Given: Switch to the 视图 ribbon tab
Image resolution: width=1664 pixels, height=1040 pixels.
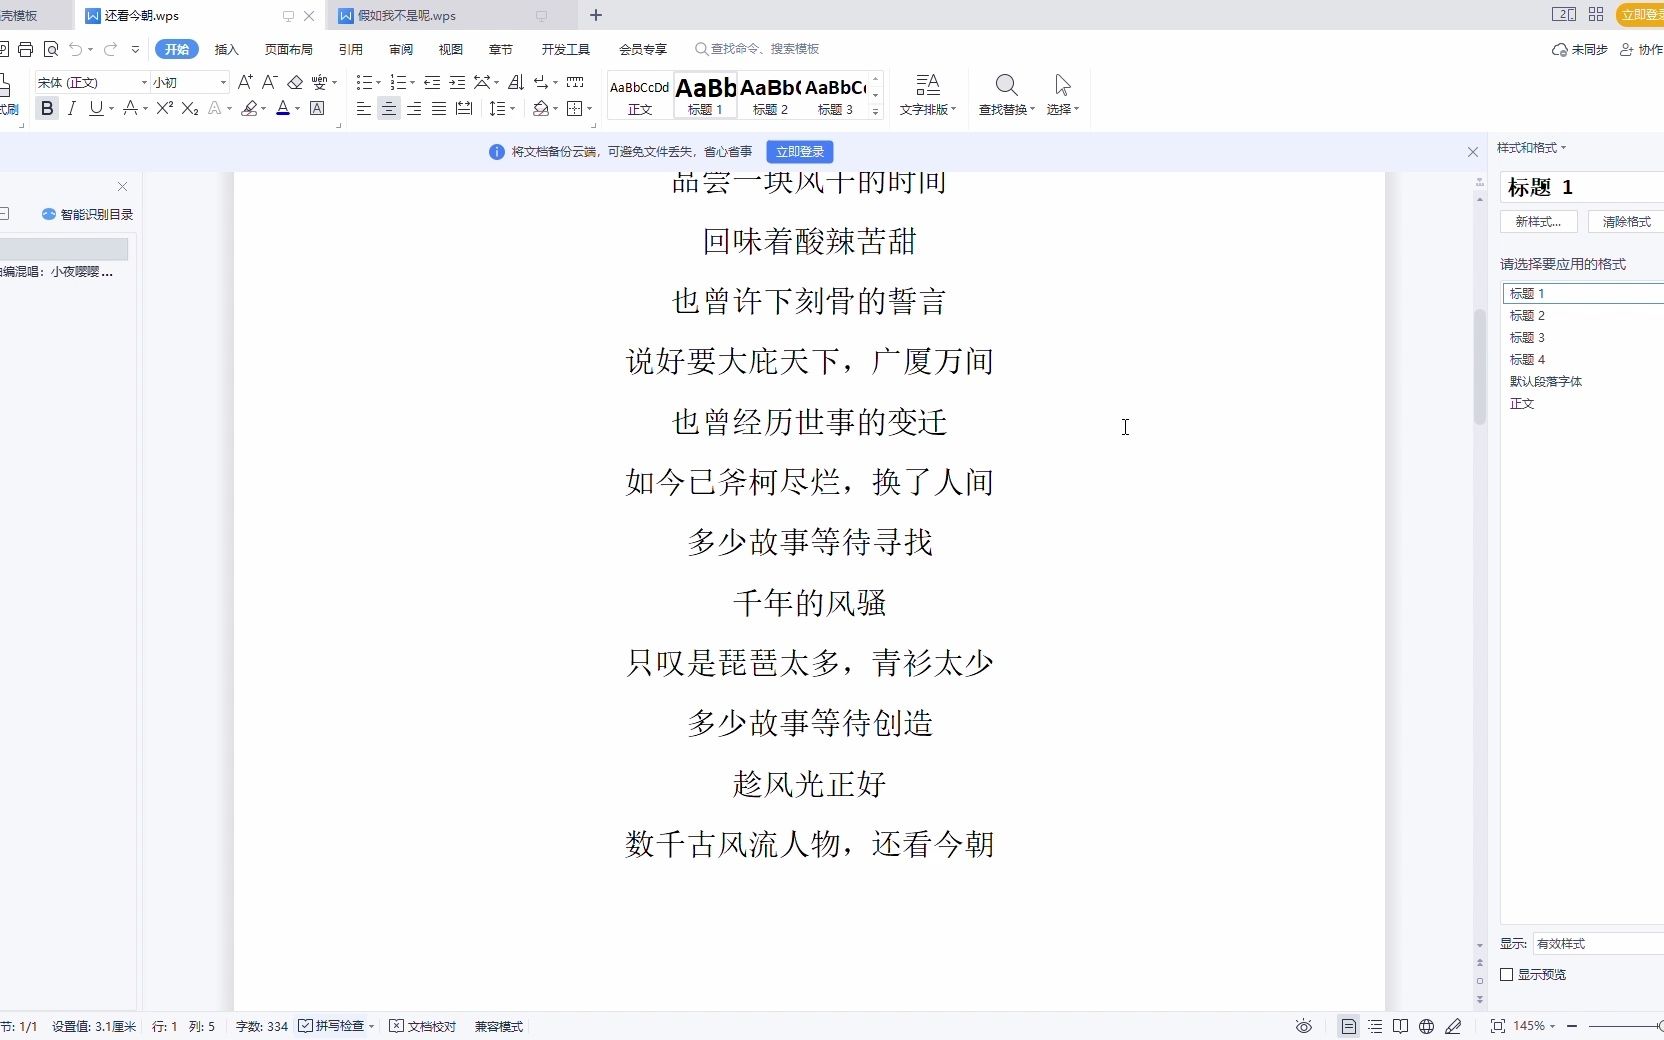Looking at the screenshot, I should tap(451, 49).
